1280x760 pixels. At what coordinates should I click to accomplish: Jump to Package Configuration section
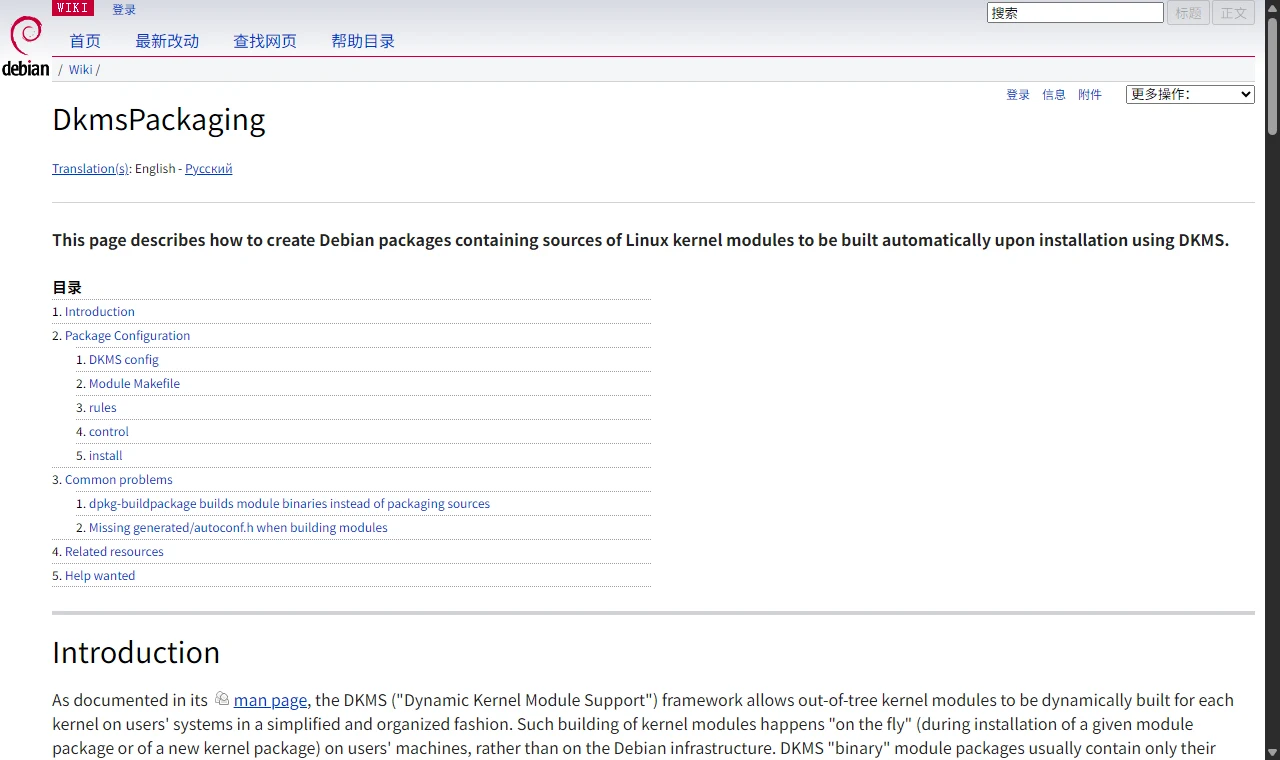pyautogui.click(x=127, y=336)
